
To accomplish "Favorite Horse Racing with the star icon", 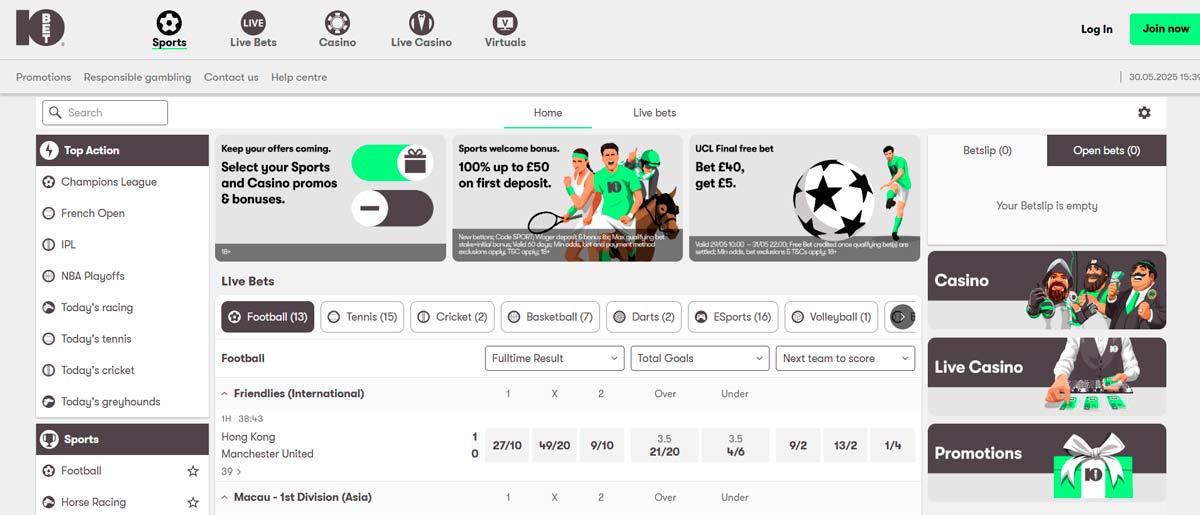I will [x=193, y=502].
